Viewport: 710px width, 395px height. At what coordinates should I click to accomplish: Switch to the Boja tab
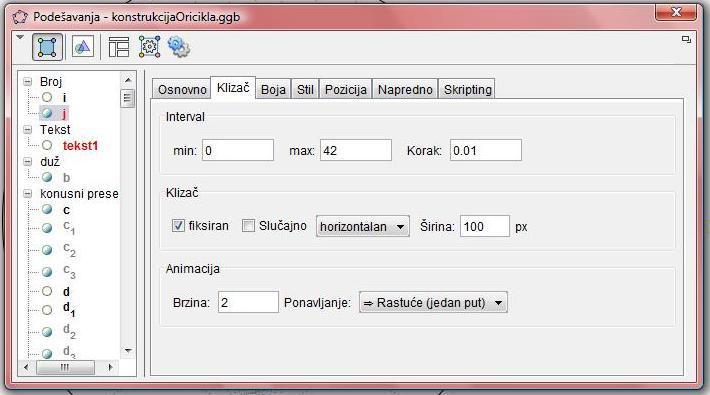click(x=273, y=89)
